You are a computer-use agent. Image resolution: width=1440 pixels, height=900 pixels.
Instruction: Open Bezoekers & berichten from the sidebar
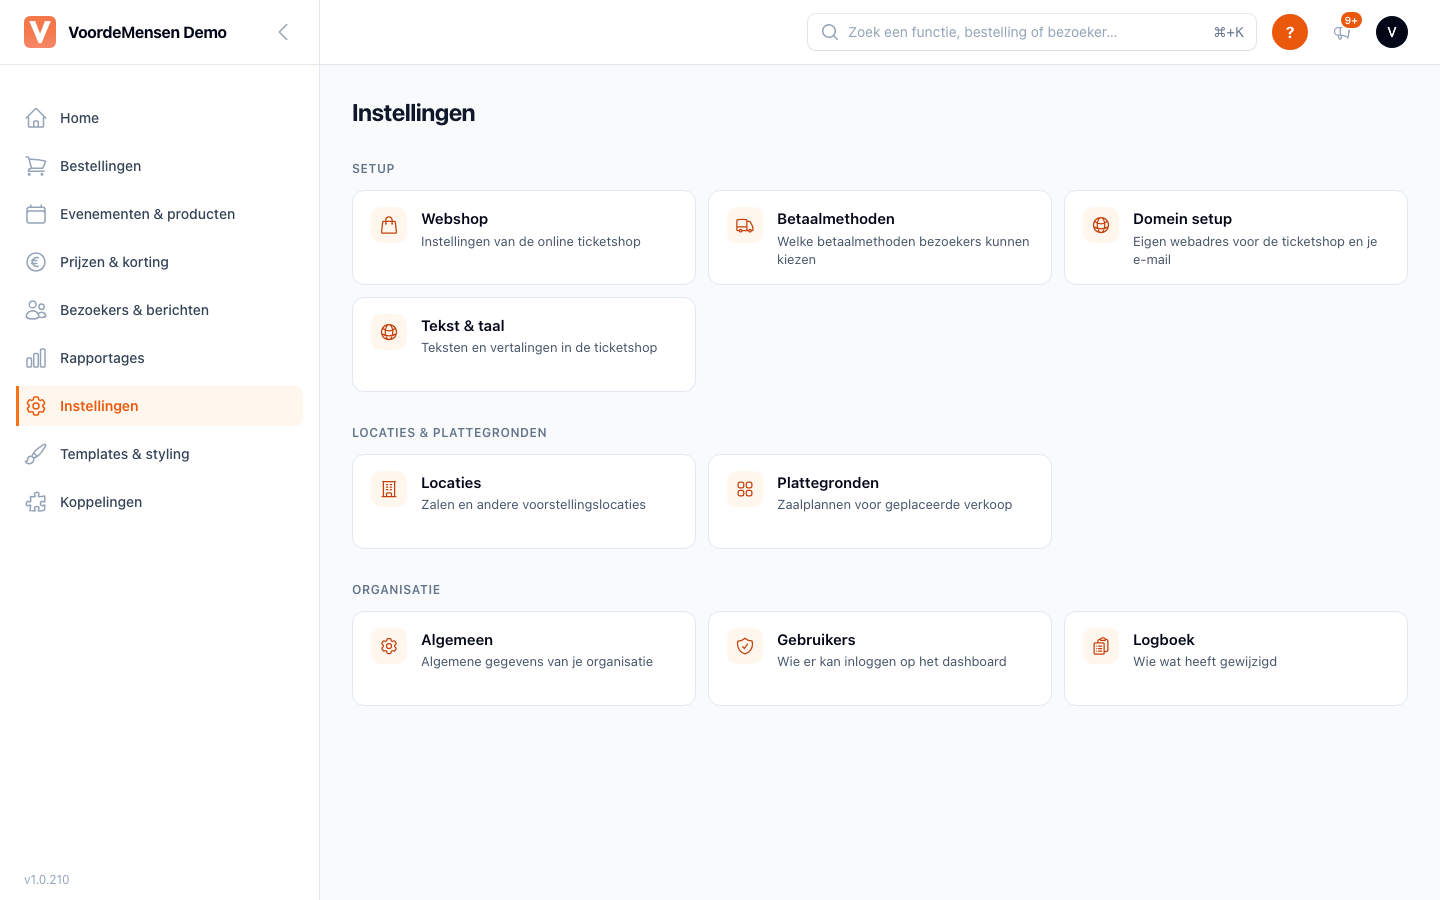(160, 310)
